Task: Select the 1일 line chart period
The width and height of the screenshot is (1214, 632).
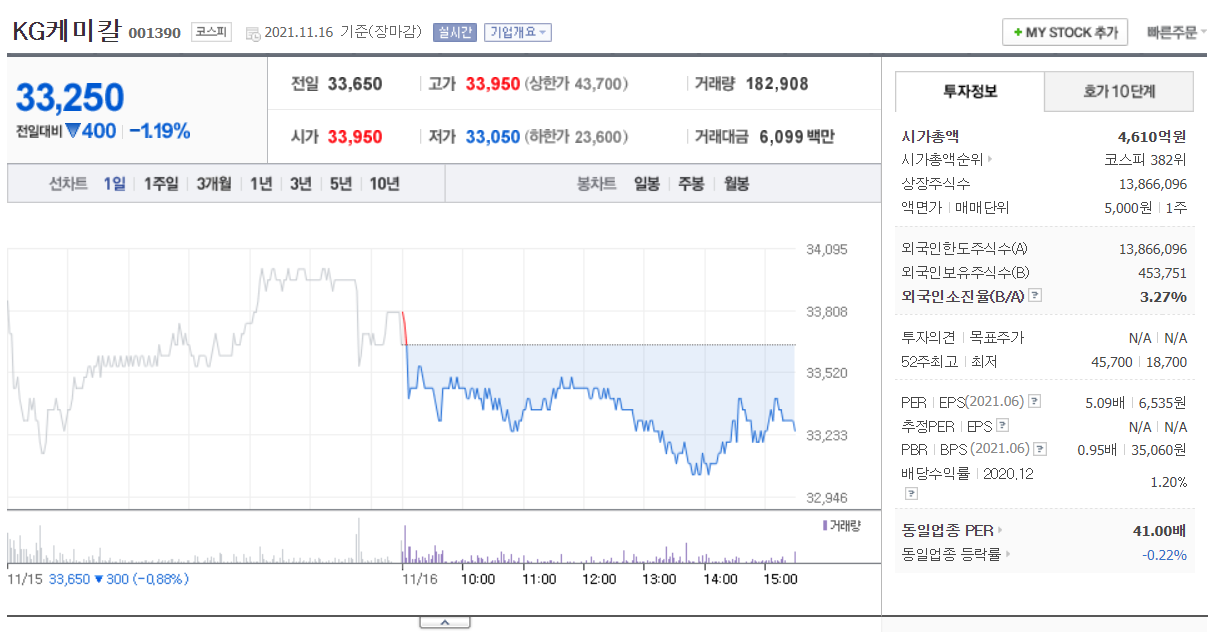Action: (114, 184)
